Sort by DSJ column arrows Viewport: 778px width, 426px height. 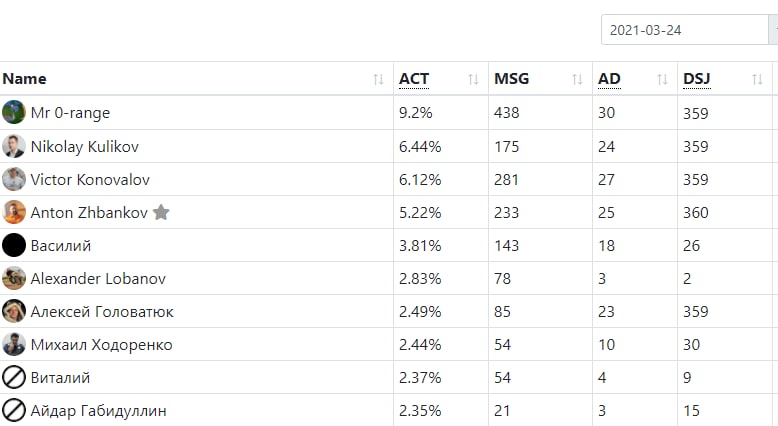point(757,79)
